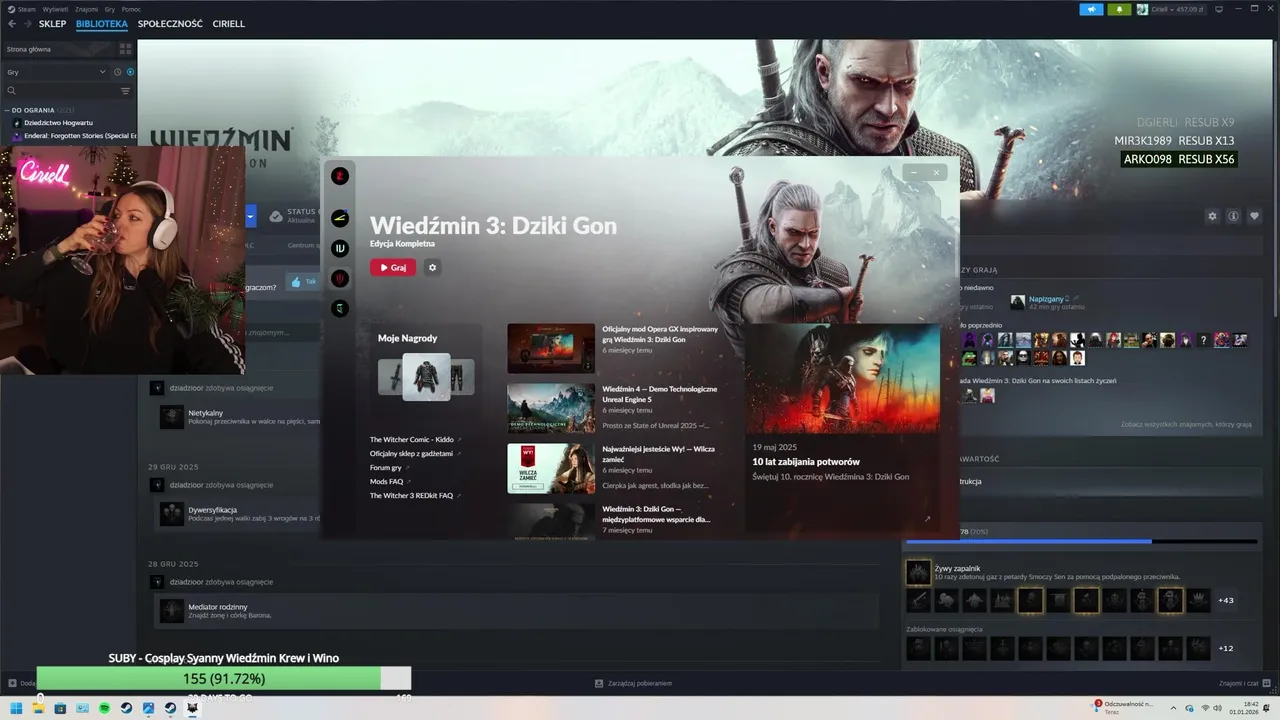Image resolution: width=1280 pixels, height=720 pixels.
Task: Open the blue megaphone announcements button
Action: click(x=1091, y=9)
